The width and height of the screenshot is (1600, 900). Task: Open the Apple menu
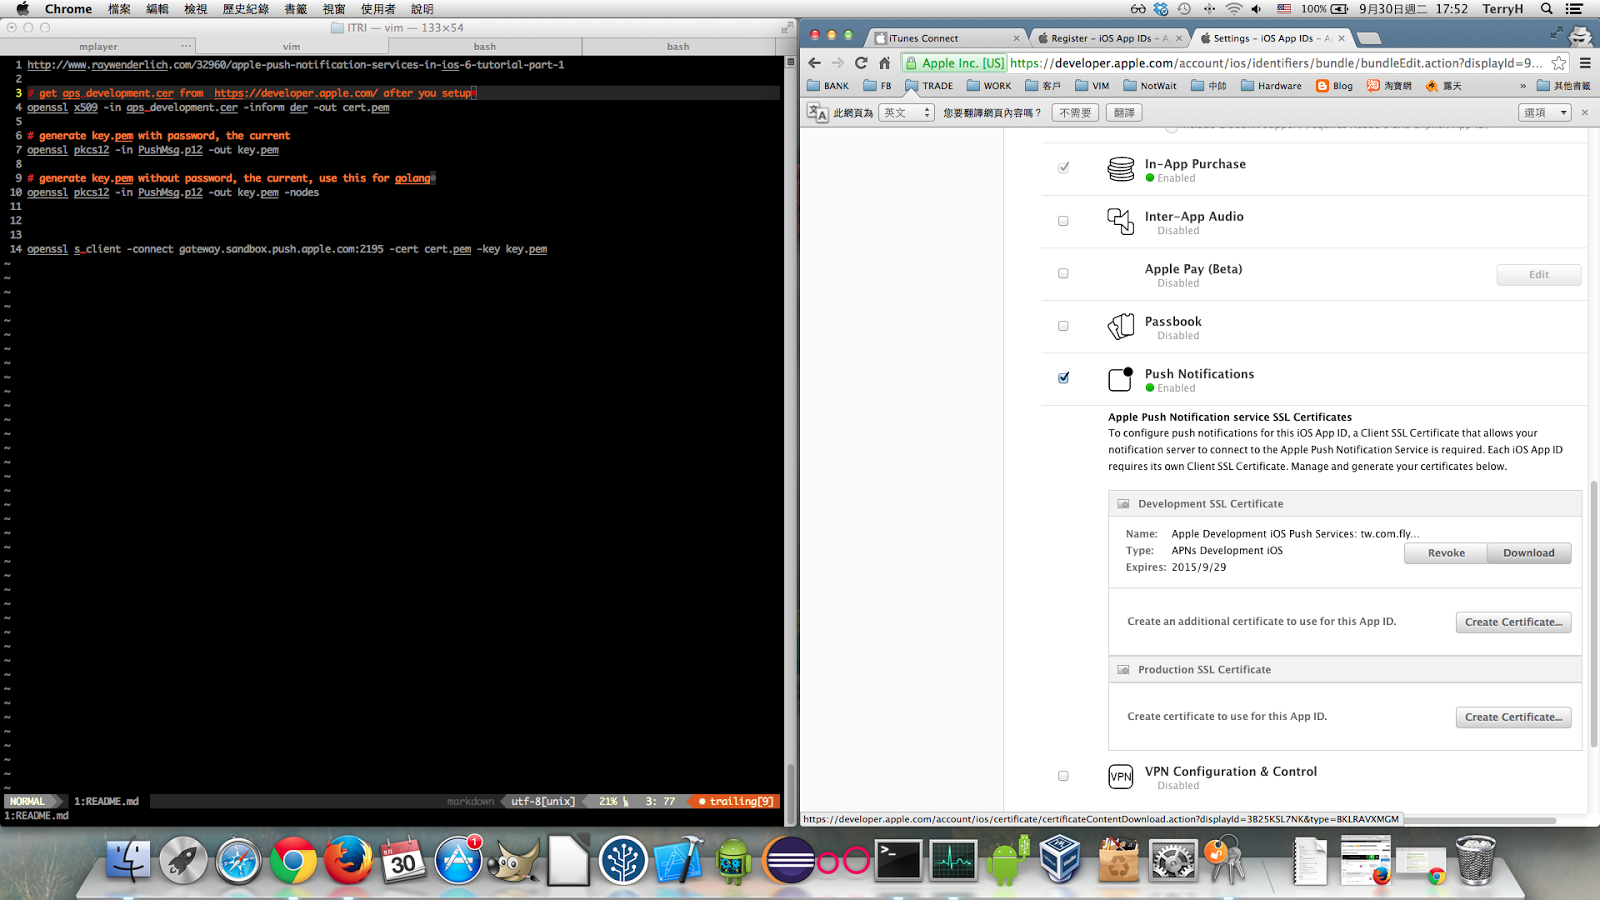tap(22, 9)
